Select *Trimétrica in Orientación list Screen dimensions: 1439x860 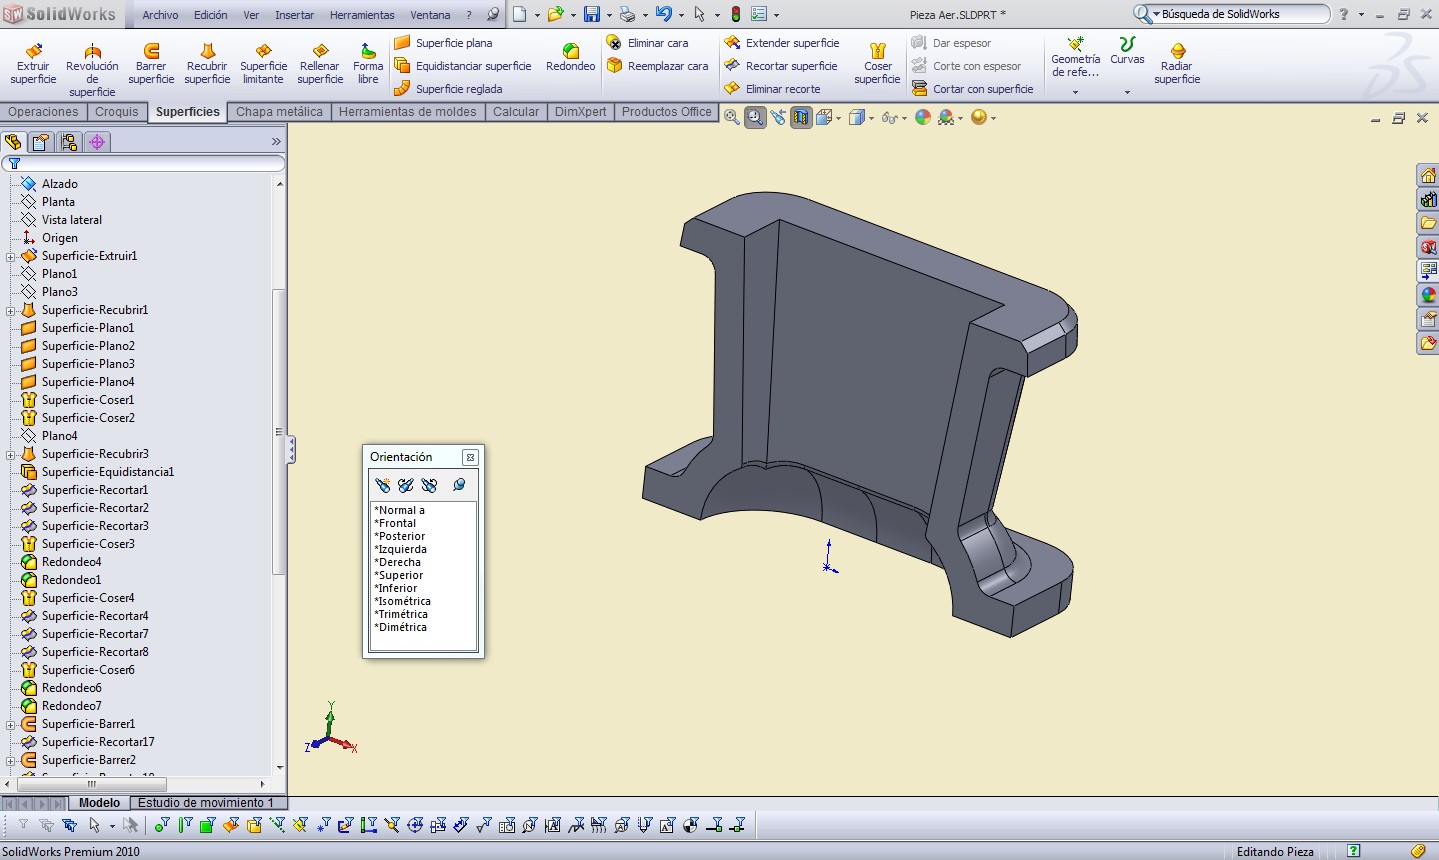pyautogui.click(x=401, y=614)
